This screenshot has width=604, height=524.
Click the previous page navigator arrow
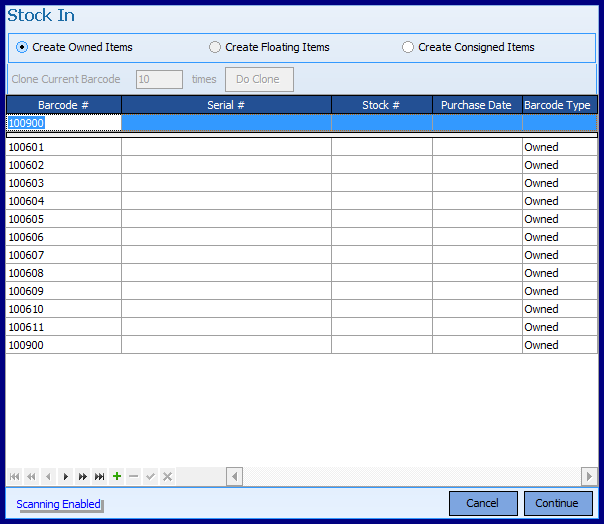point(31,477)
